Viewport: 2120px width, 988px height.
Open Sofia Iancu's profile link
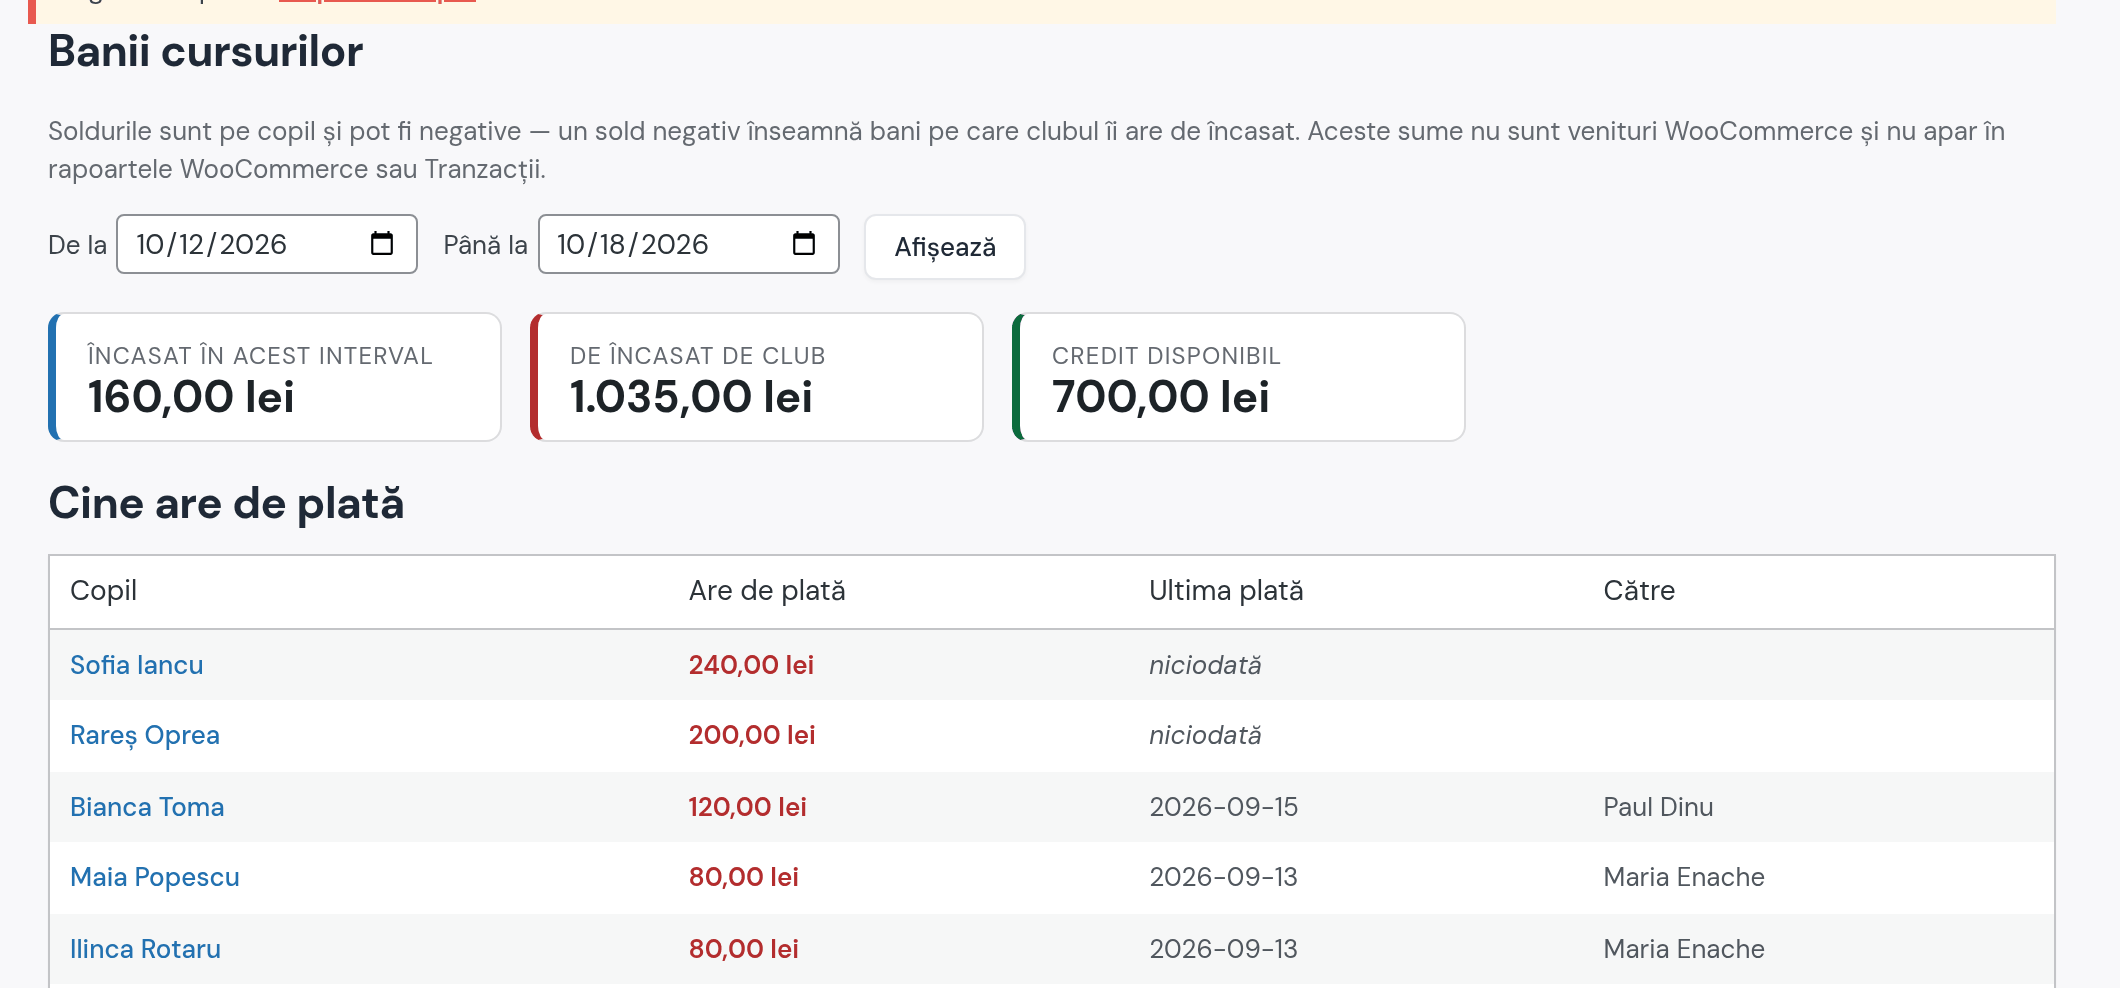click(137, 665)
